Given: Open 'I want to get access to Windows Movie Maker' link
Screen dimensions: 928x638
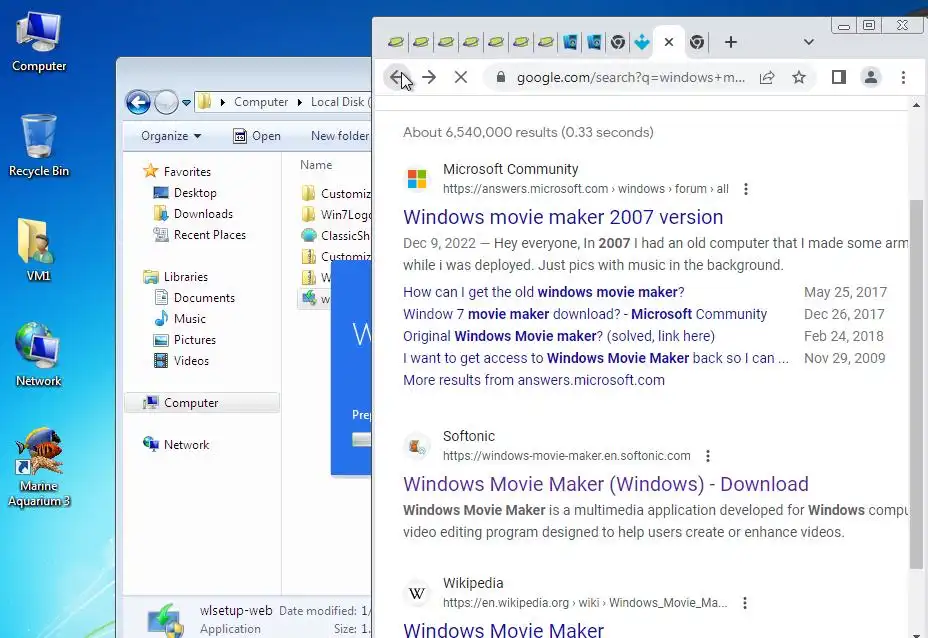Looking at the screenshot, I should pyautogui.click(x=595, y=357).
